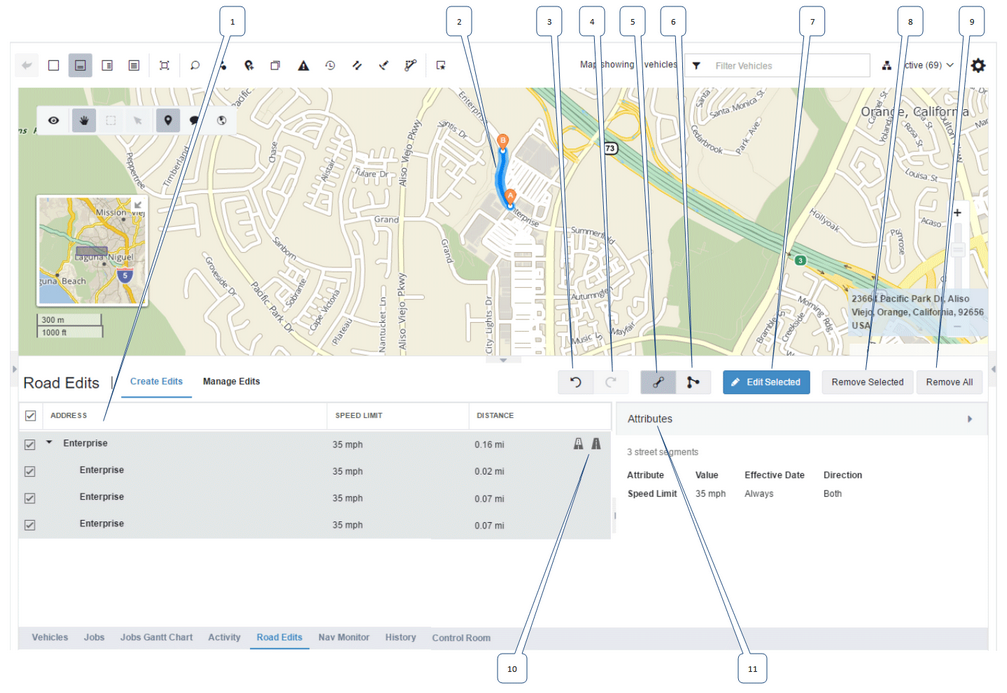Activate the link segments mode button
Viewport: 1007px width, 693px height.
click(x=658, y=382)
